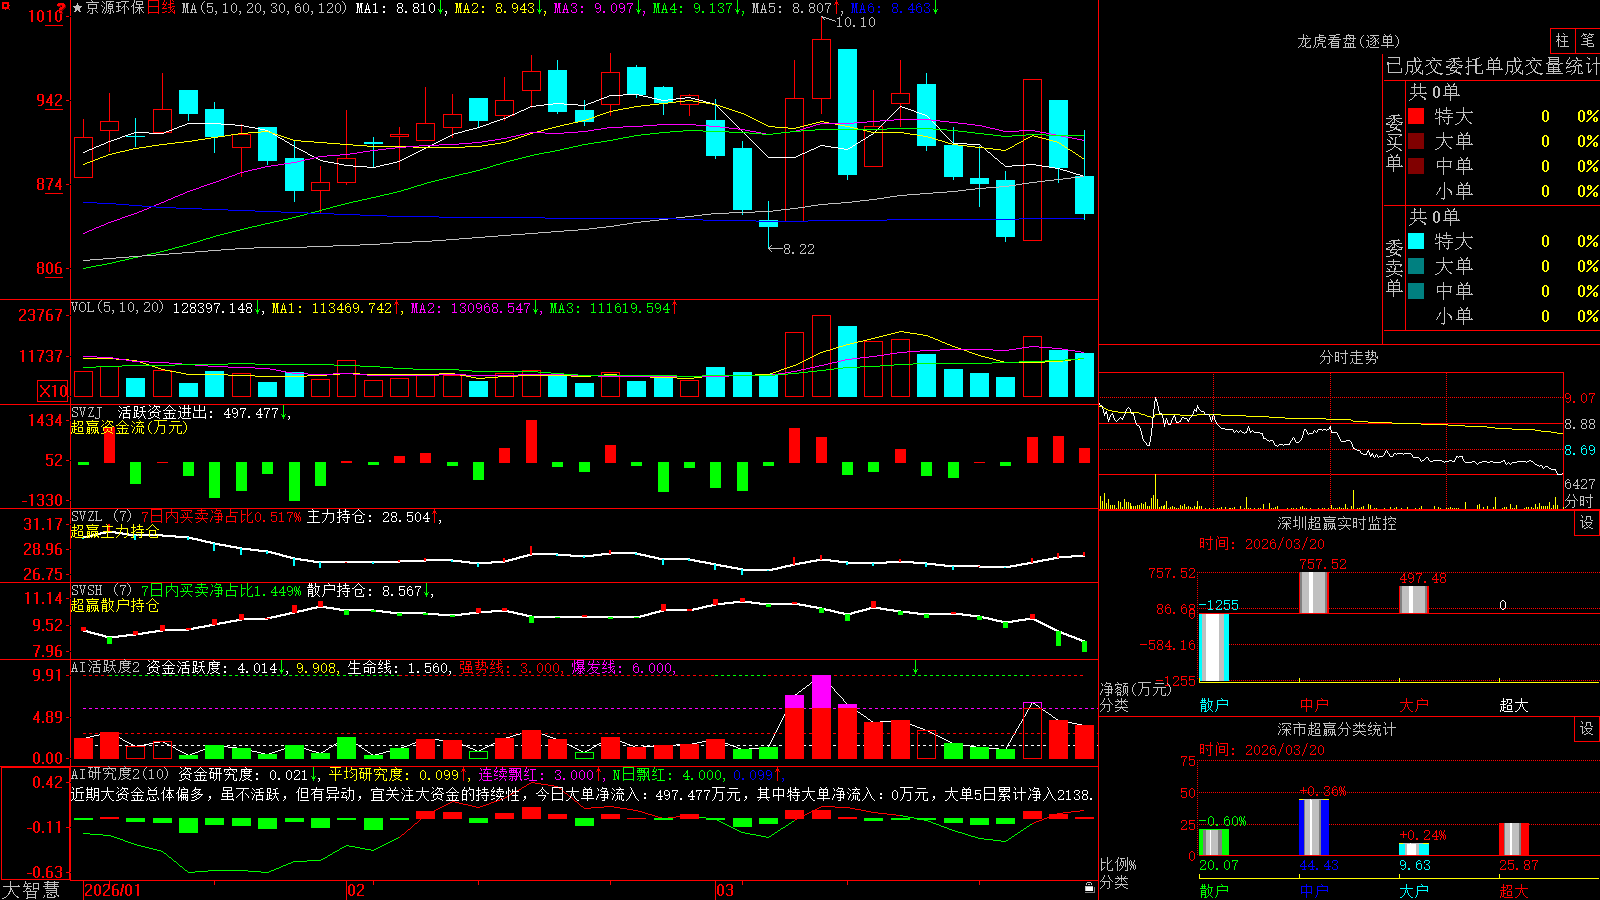
Task: Click VOL(5,10,20) indicator label
Action: tap(117, 307)
